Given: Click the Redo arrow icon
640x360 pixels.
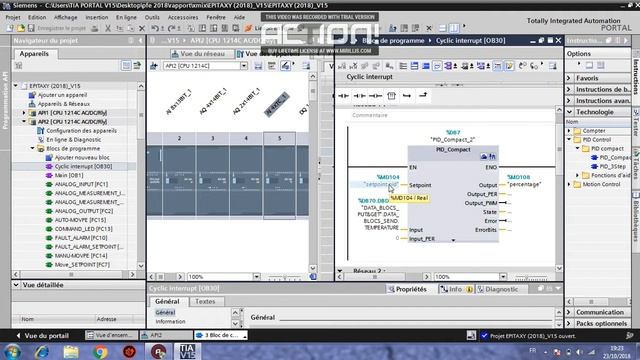Looking at the screenshot, I should click(x=172, y=28).
